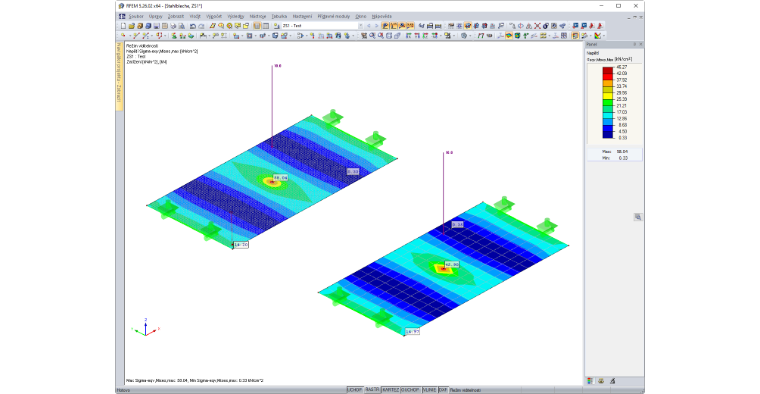Click the yellow color swatch in legend

point(607,95)
